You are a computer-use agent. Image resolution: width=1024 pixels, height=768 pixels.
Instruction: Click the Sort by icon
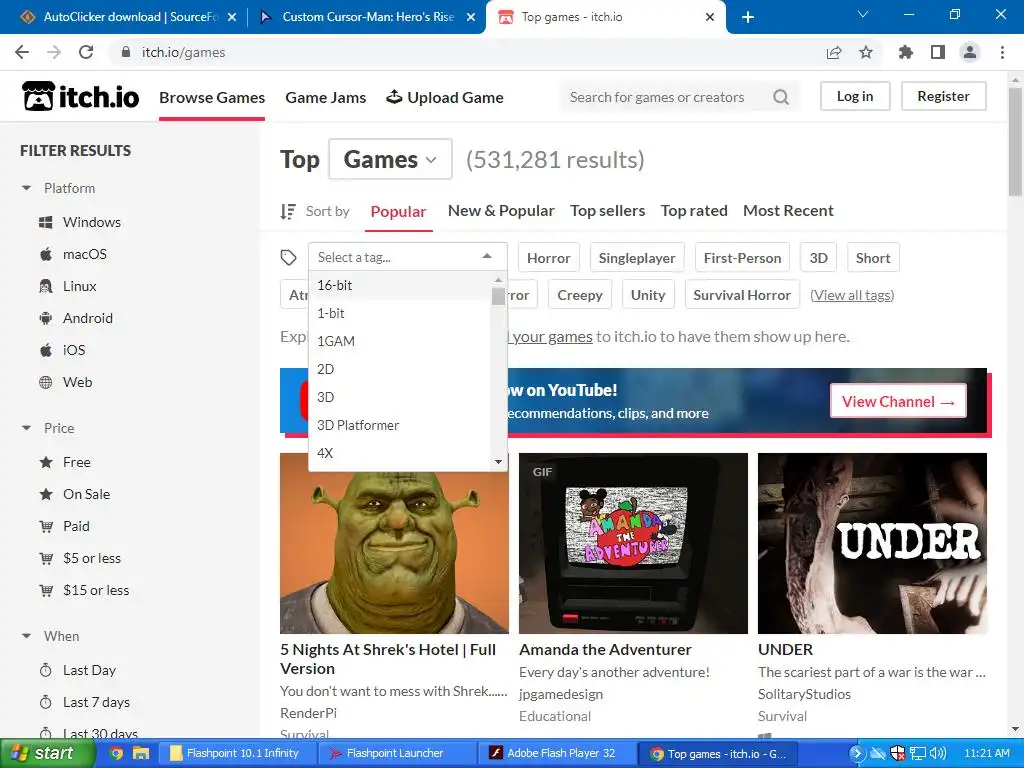tap(288, 211)
